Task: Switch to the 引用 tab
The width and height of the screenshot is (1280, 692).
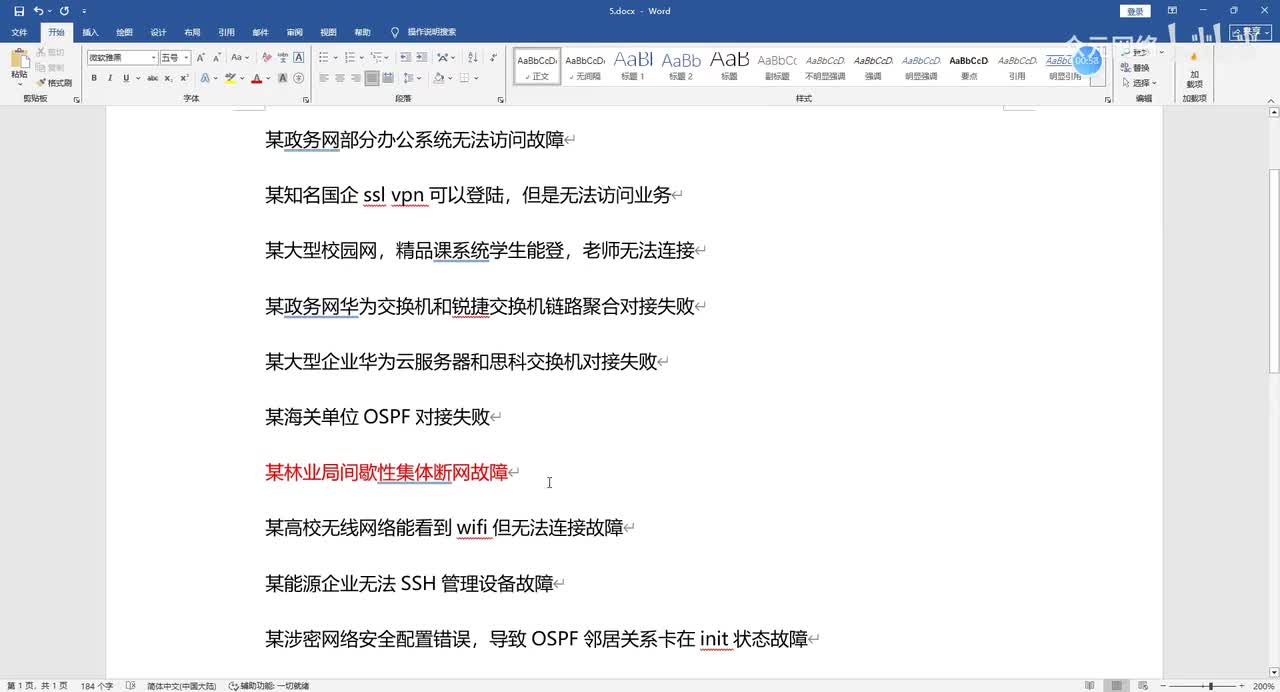Action: (226, 32)
